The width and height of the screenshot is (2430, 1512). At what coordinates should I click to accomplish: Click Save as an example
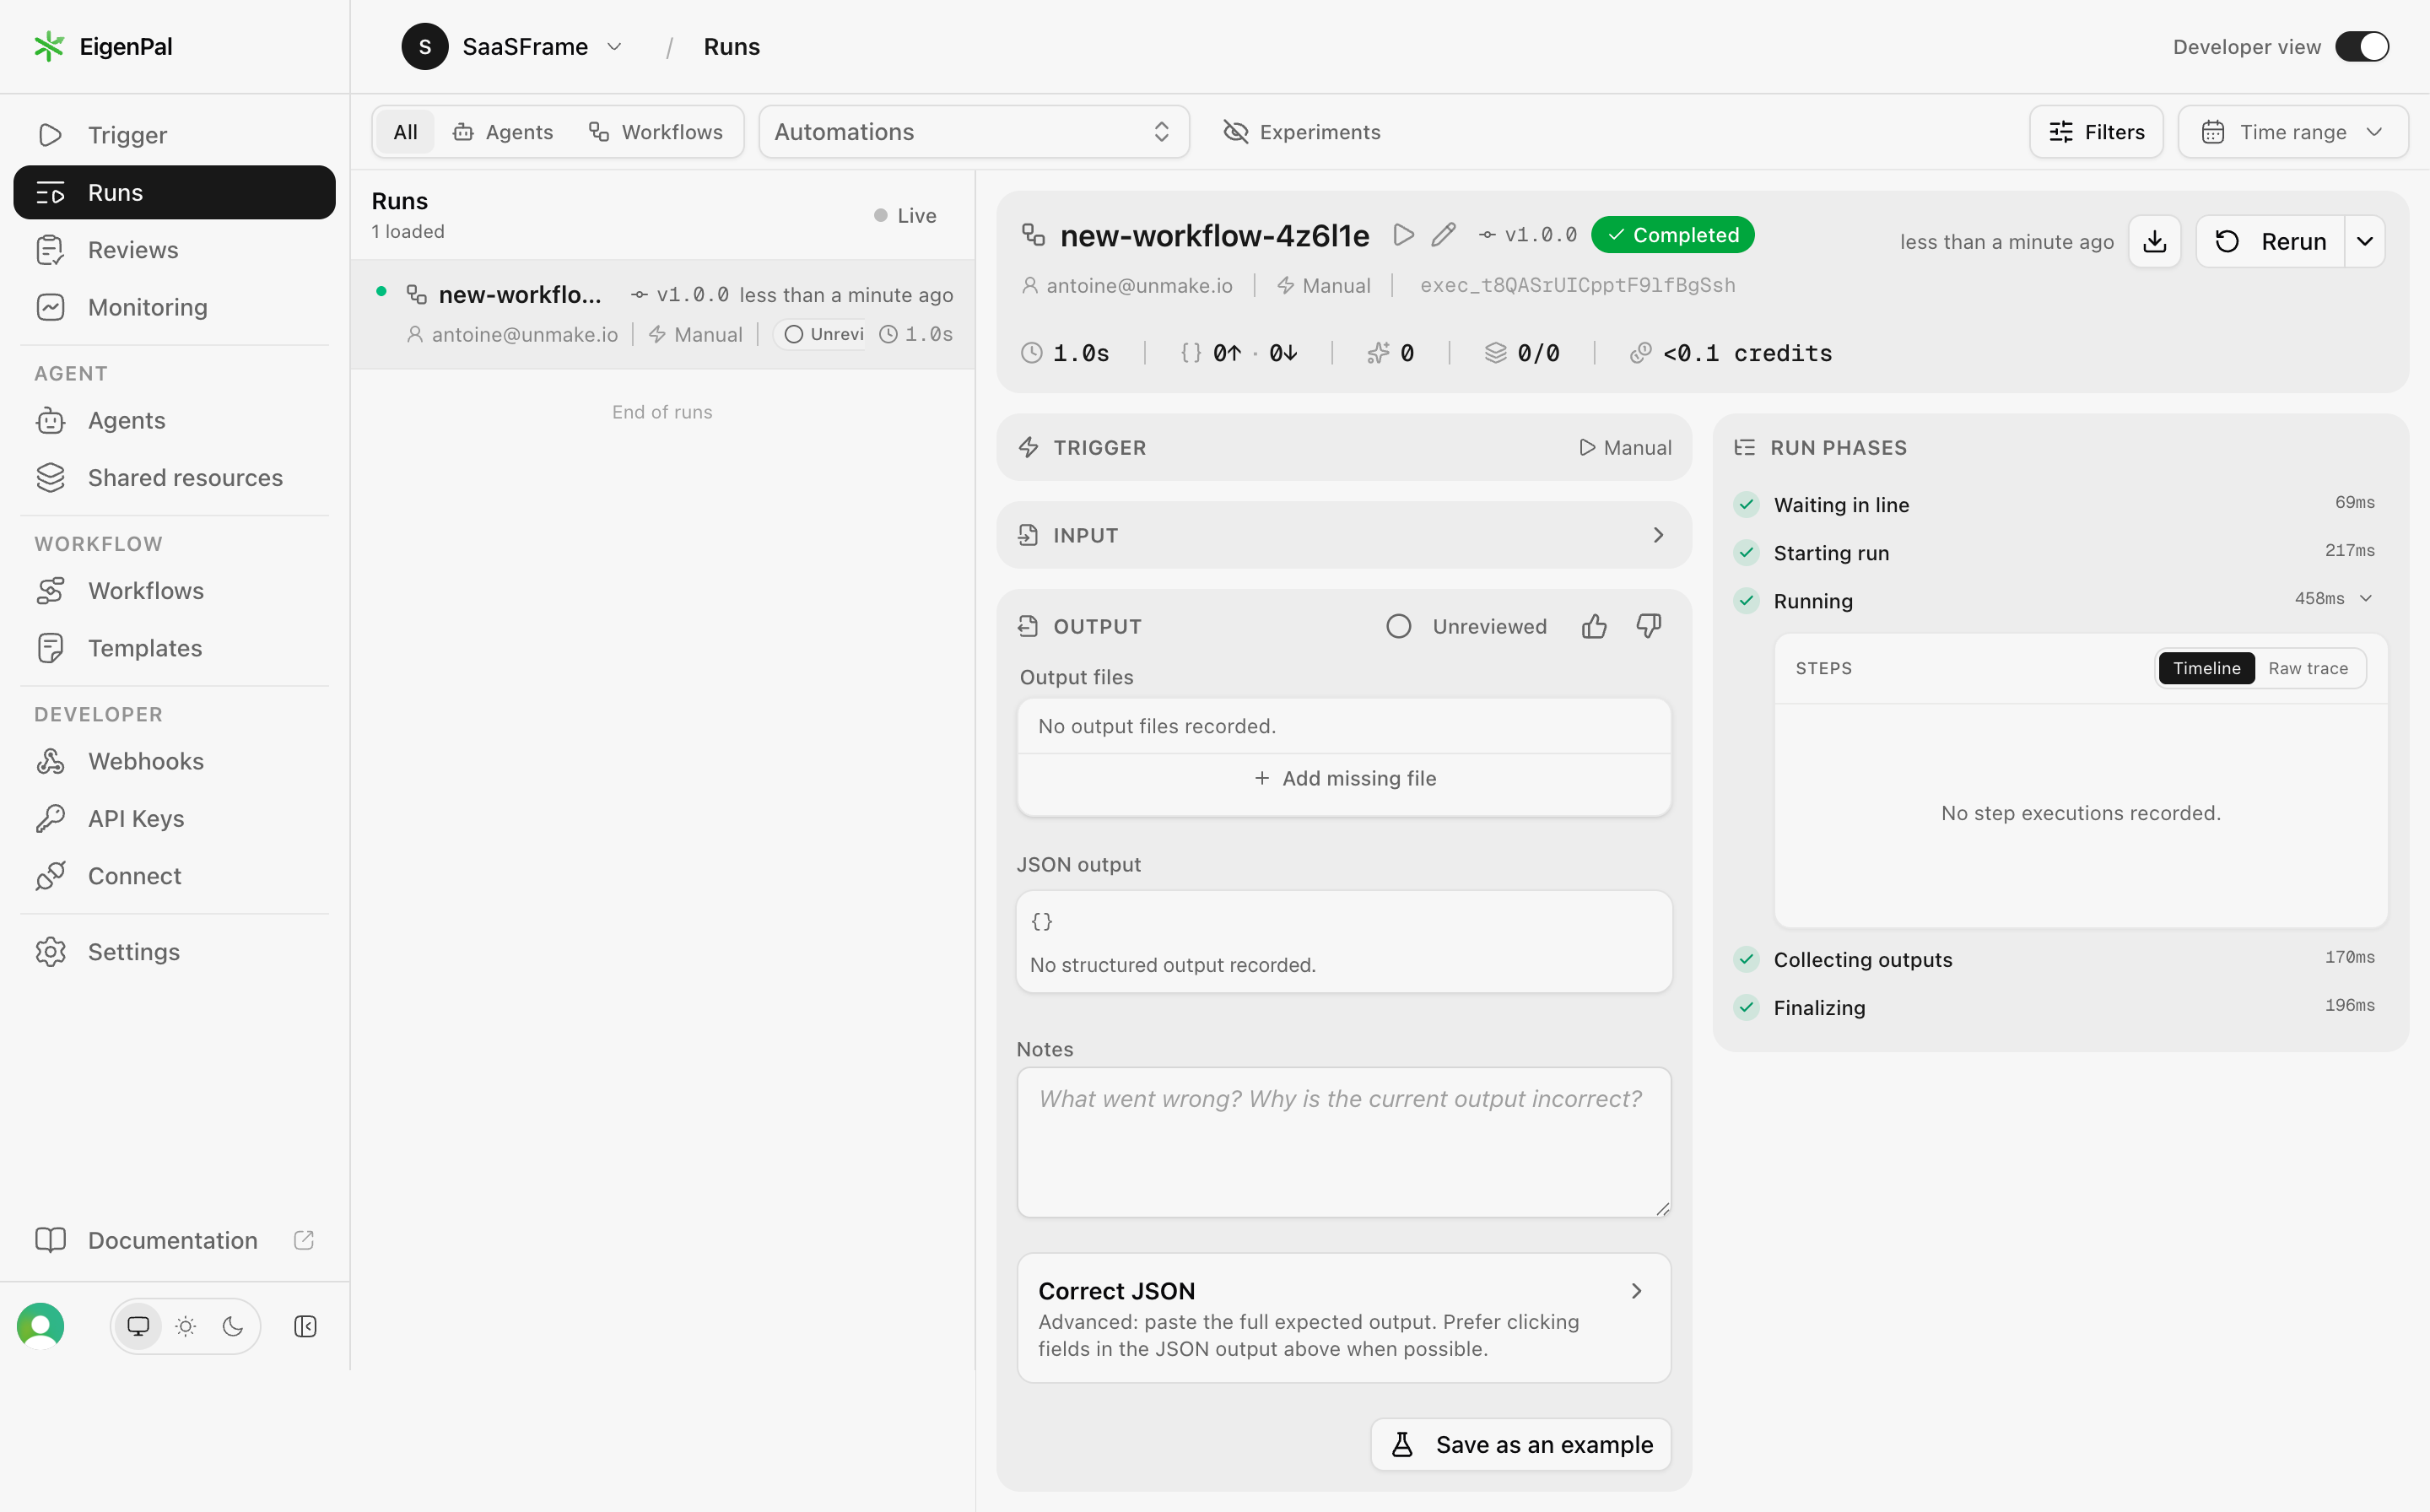(1520, 1444)
